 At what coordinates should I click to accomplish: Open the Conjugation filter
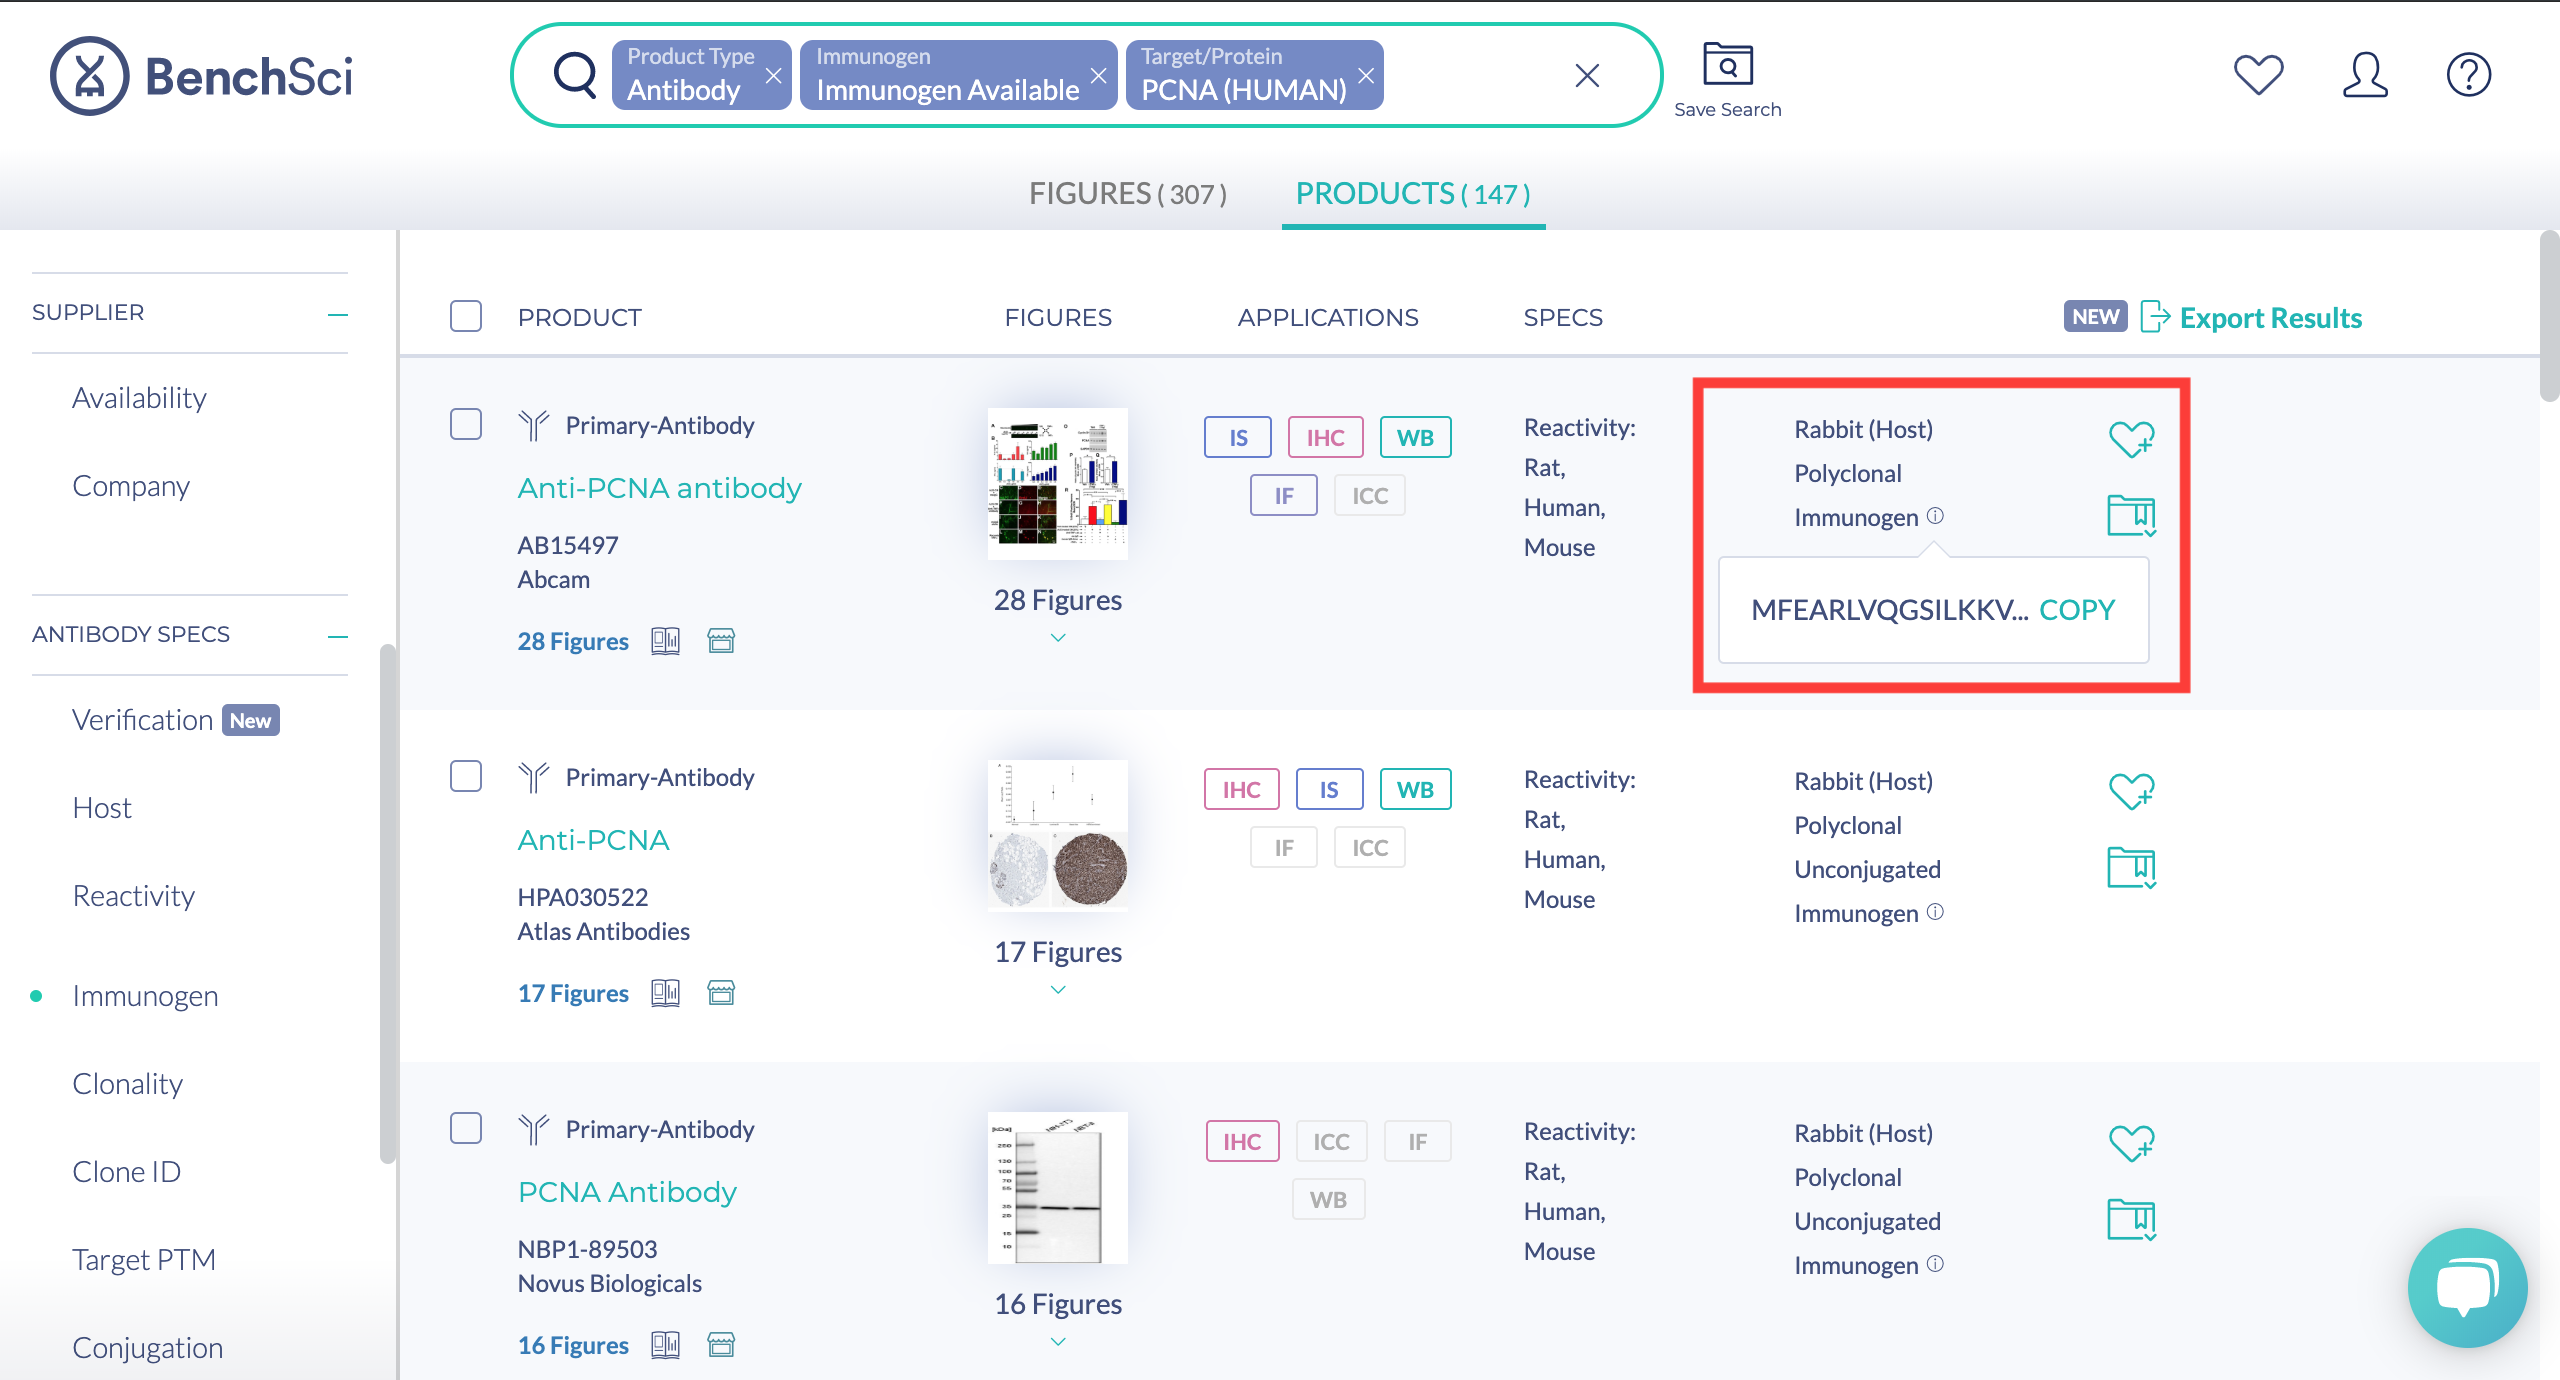[148, 1348]
